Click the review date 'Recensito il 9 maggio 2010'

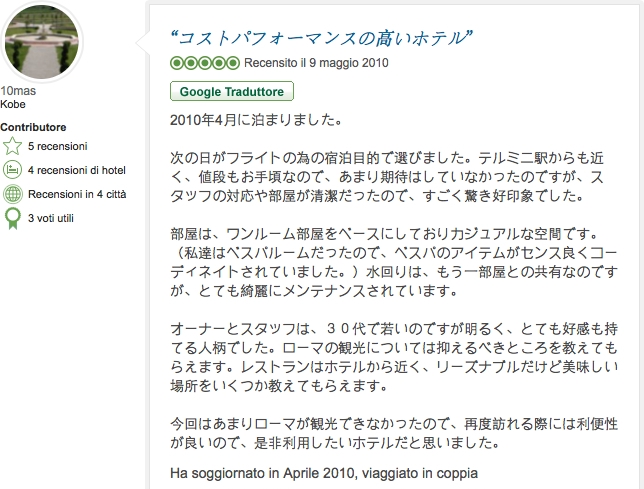[x=315, y=63]
